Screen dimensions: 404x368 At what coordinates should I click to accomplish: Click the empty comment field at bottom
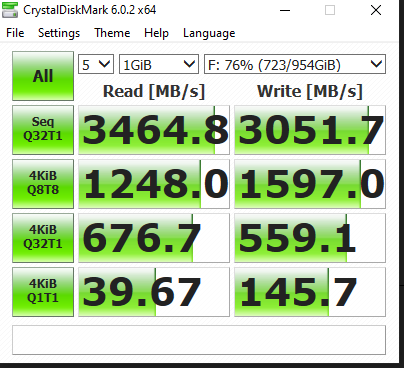pyautogui.click(x=199, y=340)
